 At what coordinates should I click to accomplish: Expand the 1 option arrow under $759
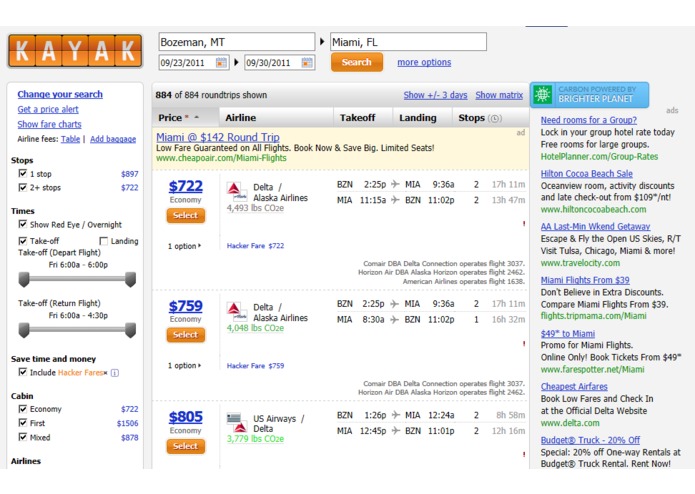pyautogui.click(x=199, y=366)
